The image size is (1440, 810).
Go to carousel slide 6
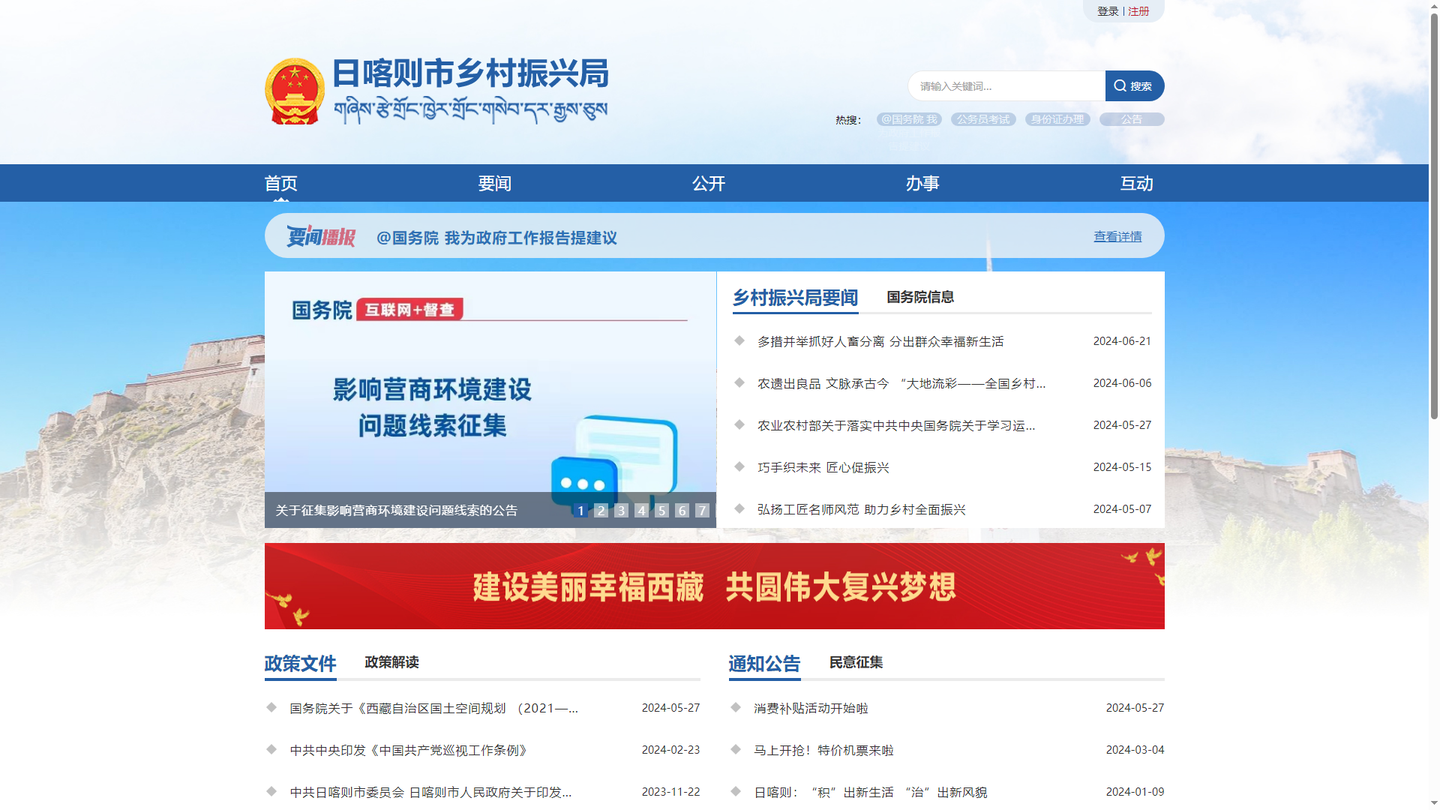coord(682,510)
